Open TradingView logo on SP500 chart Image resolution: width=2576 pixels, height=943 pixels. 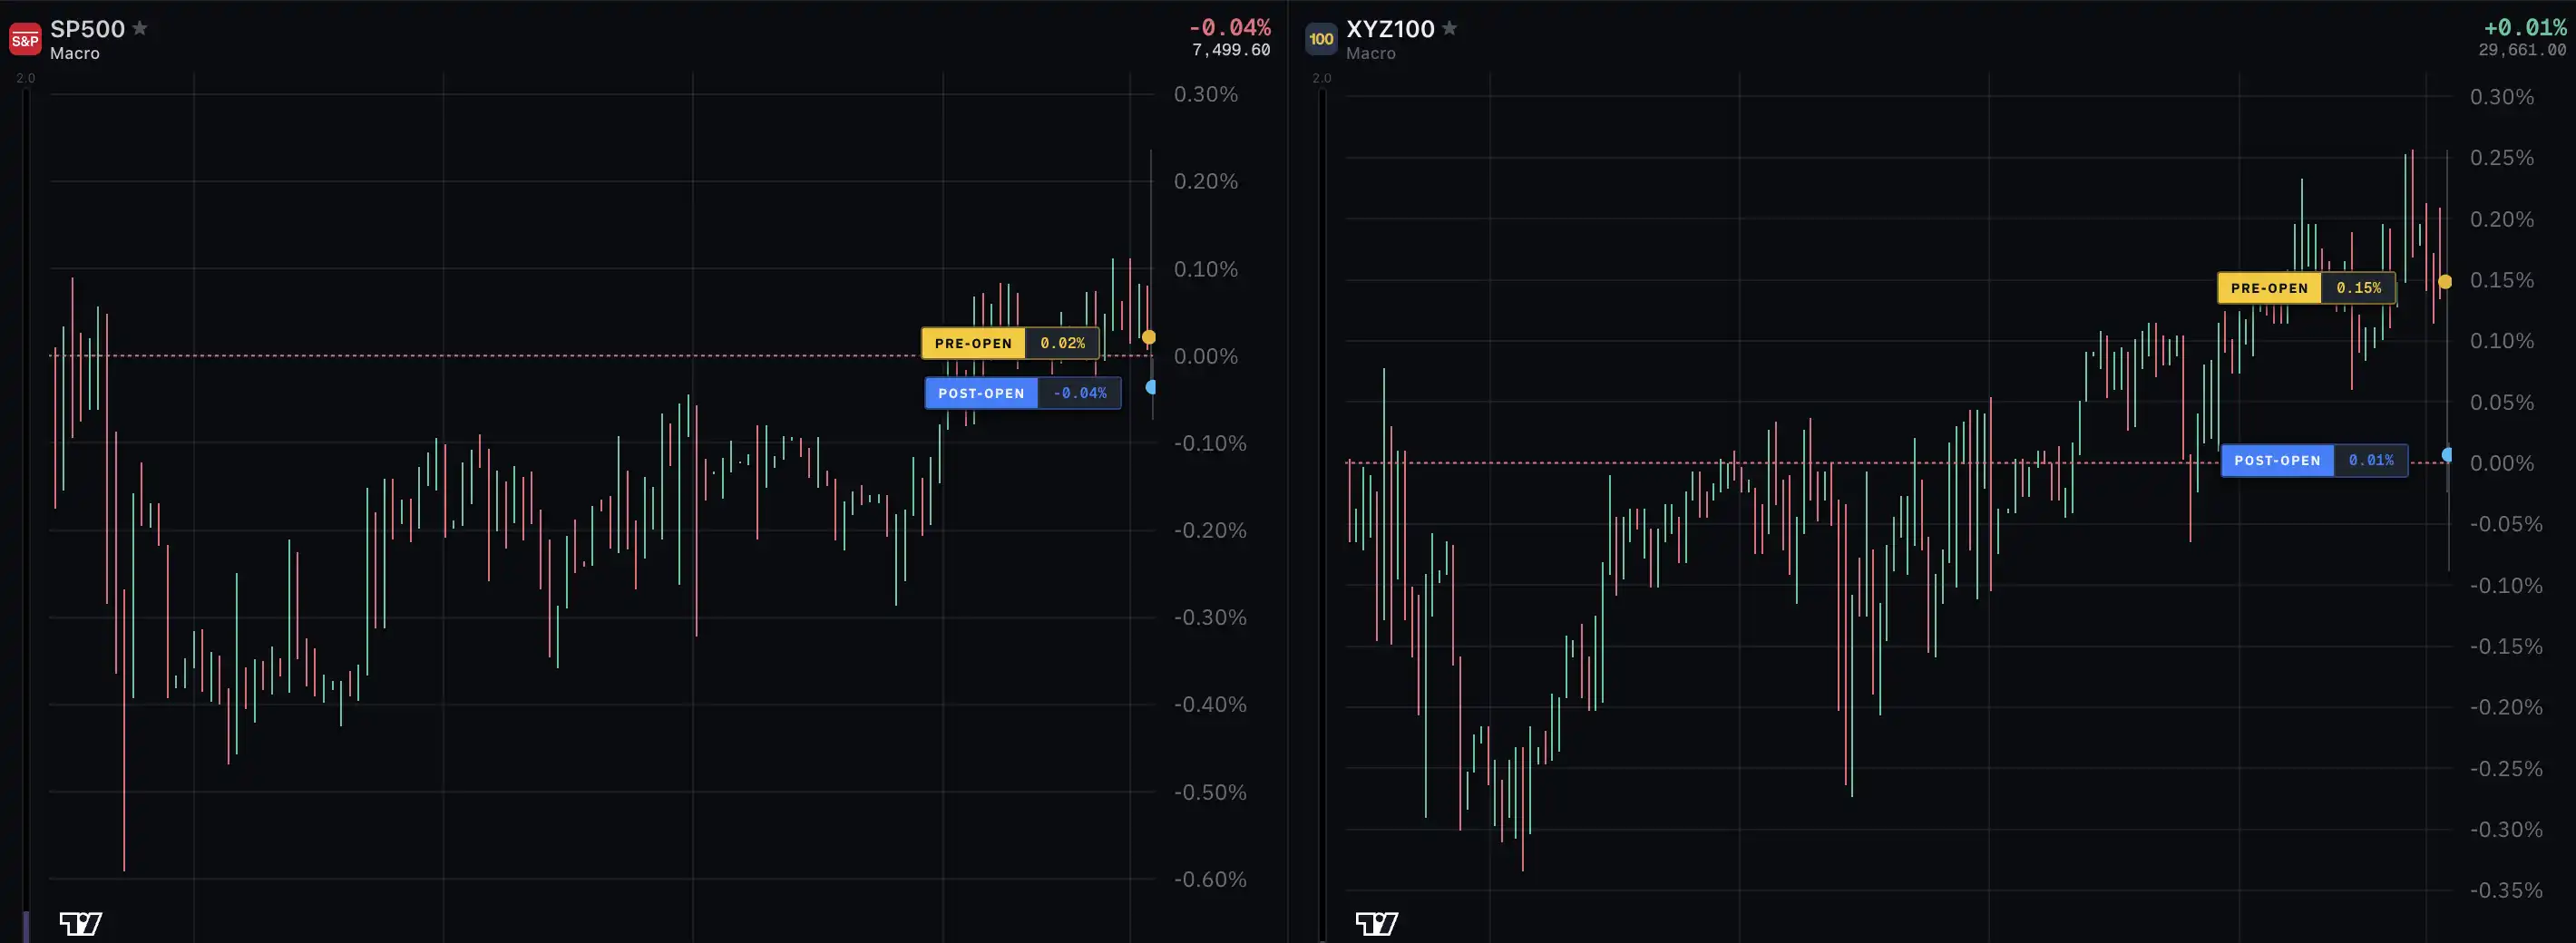(x=81, y=923)
